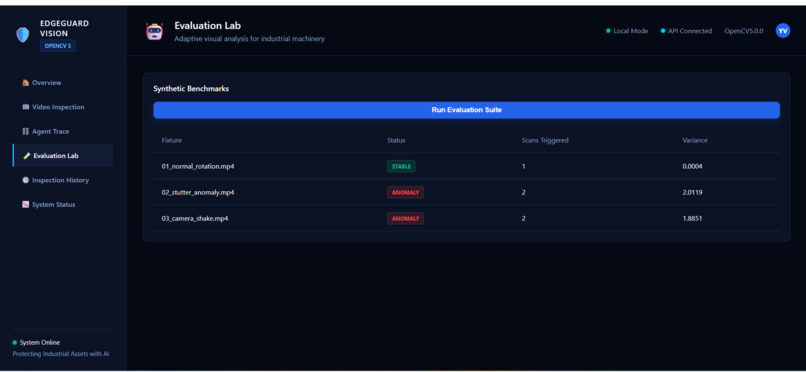Click the API Connected label
The height and width of the screenshot is (372, 806).
[x=690, y=31]
